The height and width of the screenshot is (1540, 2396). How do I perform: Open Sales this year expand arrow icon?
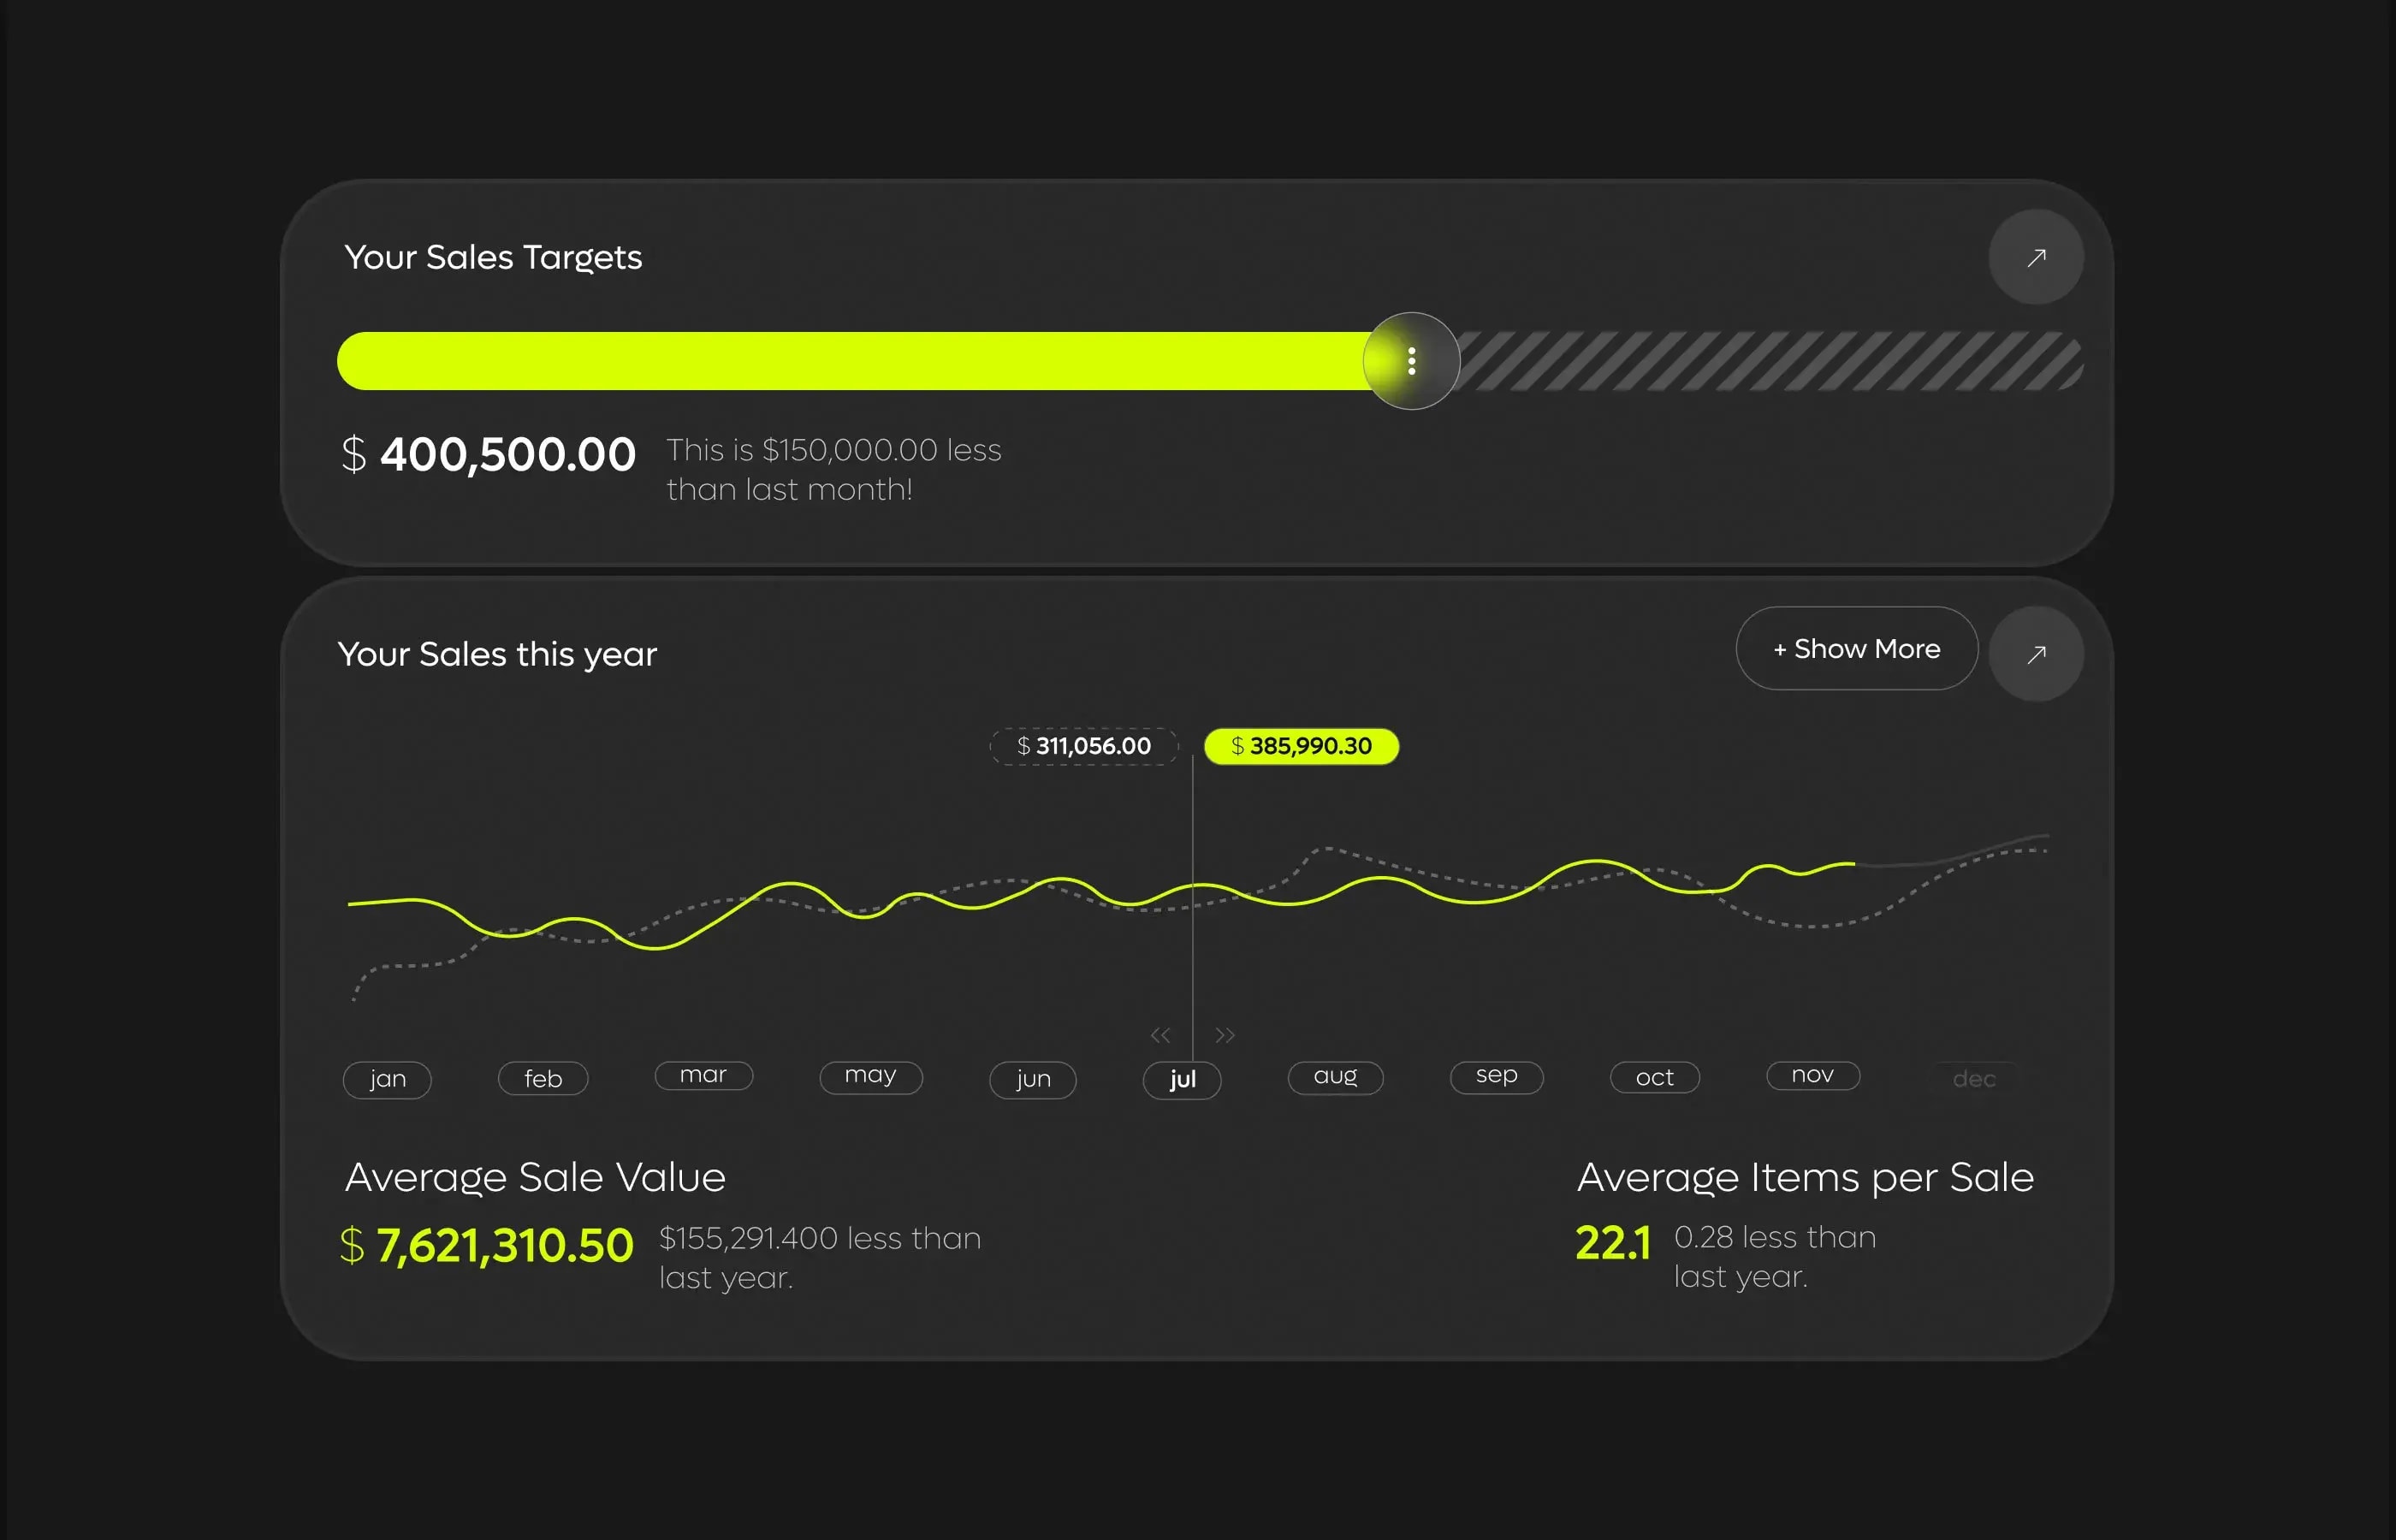pos(2035,654)
